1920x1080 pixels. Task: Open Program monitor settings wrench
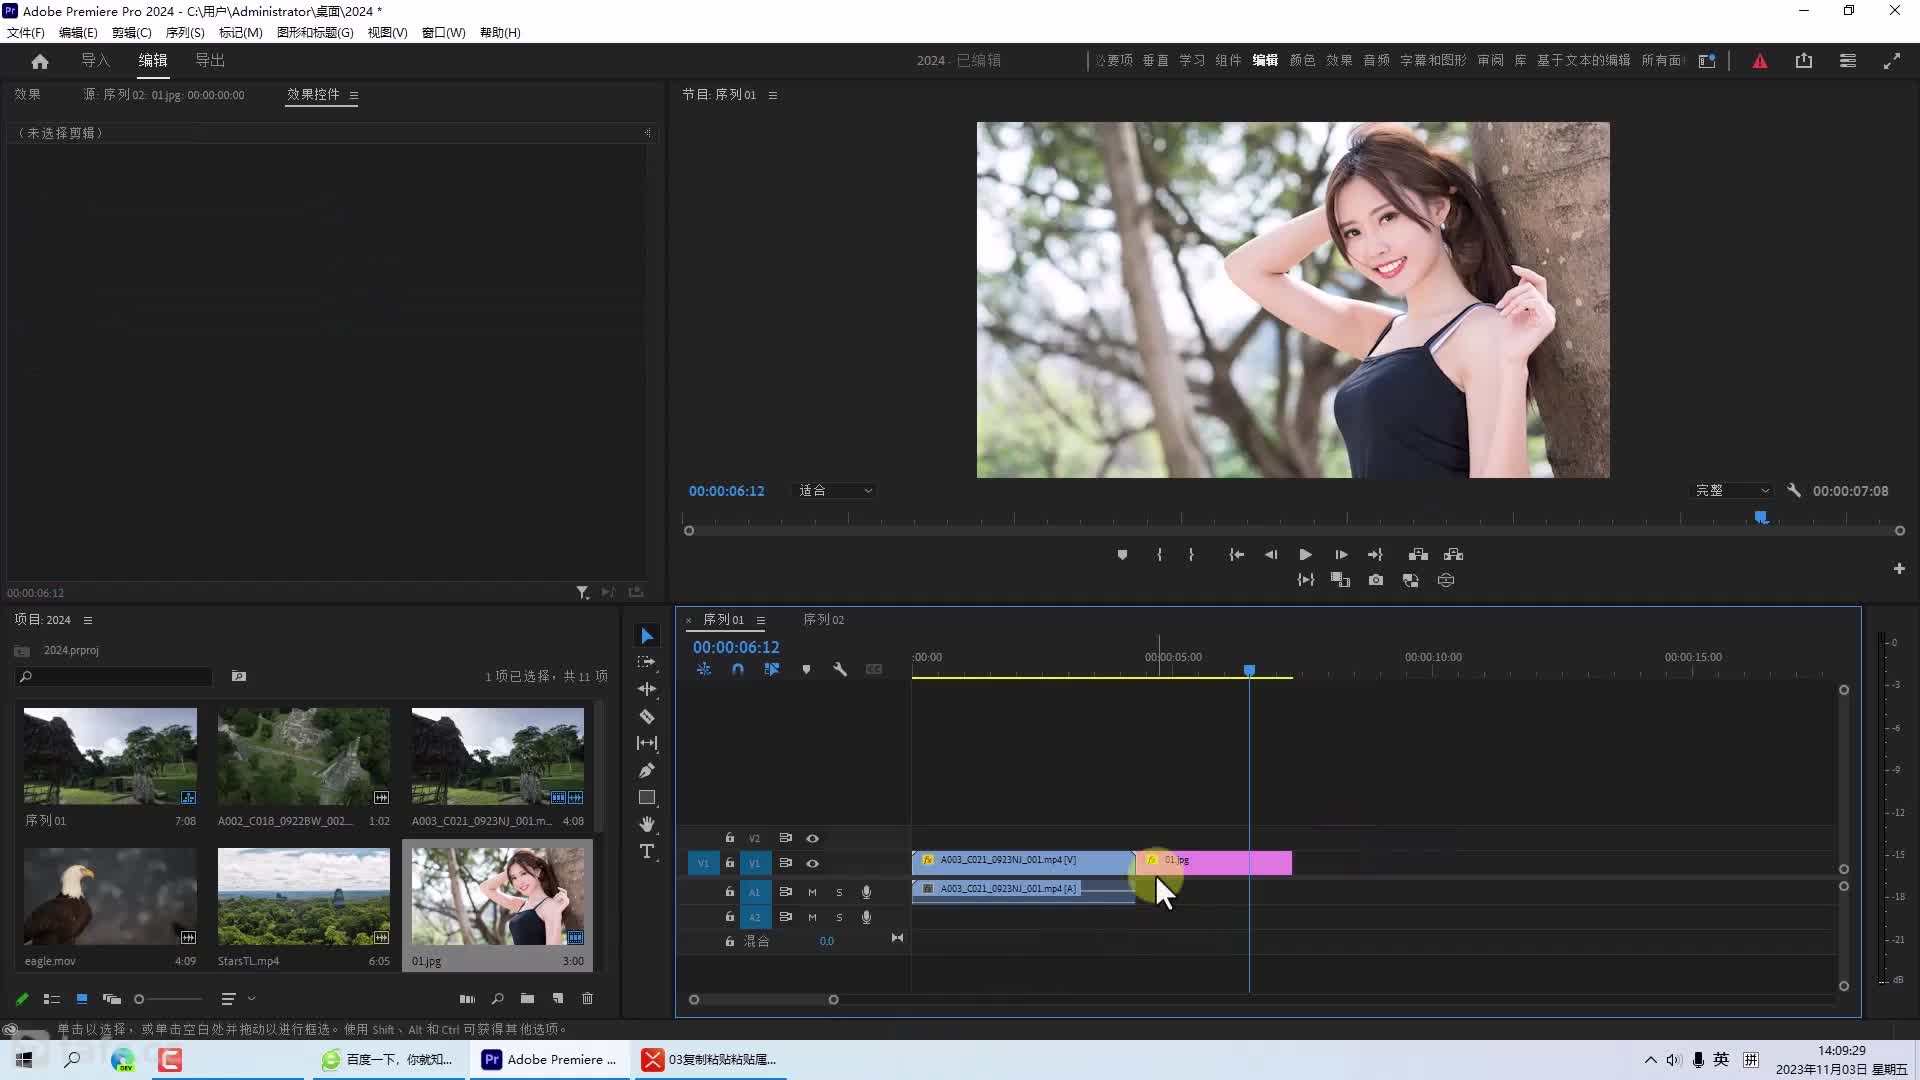tap(1794, 491)
